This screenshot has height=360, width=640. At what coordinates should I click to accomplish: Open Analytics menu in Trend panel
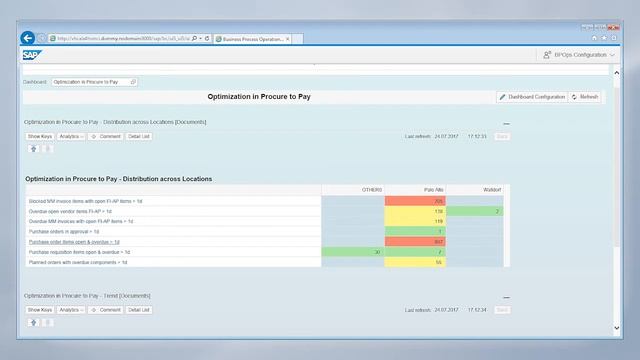tap(71, 310)
